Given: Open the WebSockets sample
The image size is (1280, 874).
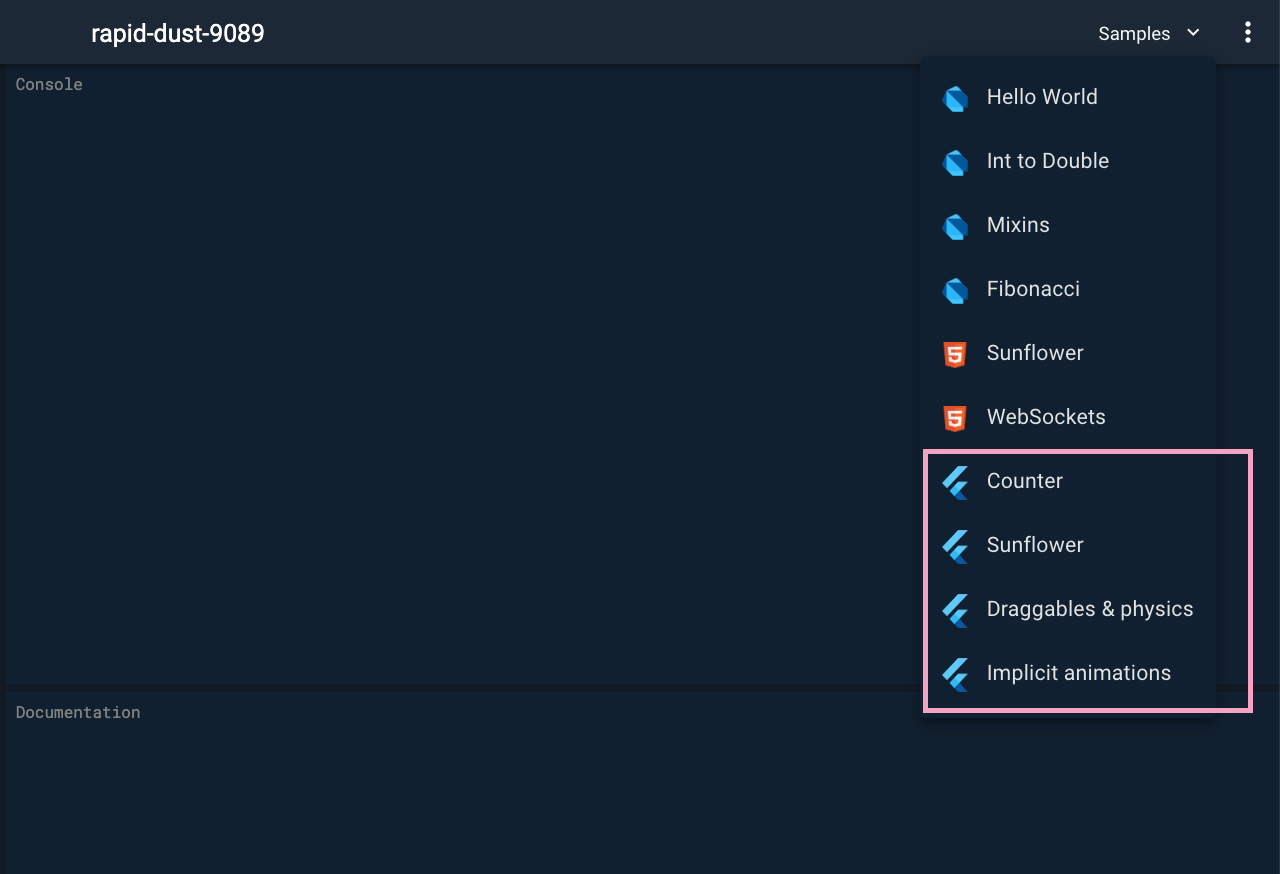Looking at the screenshot, I should click(x=1068, y=417).
